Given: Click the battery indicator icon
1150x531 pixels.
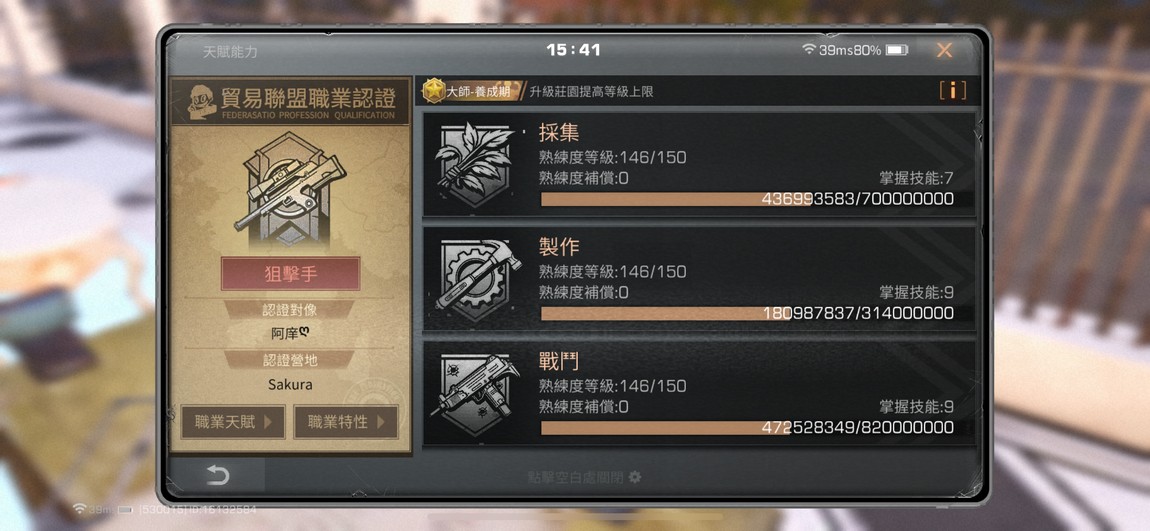Looking at the screenshot, I should (x=897, y=50).
